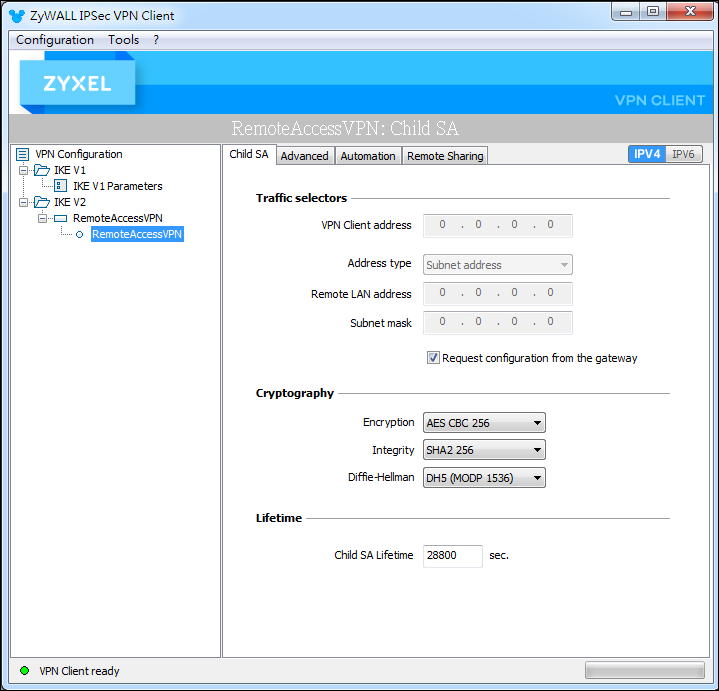
Task: Select the IKE V2 tree item label
Action: coord(70,202)
